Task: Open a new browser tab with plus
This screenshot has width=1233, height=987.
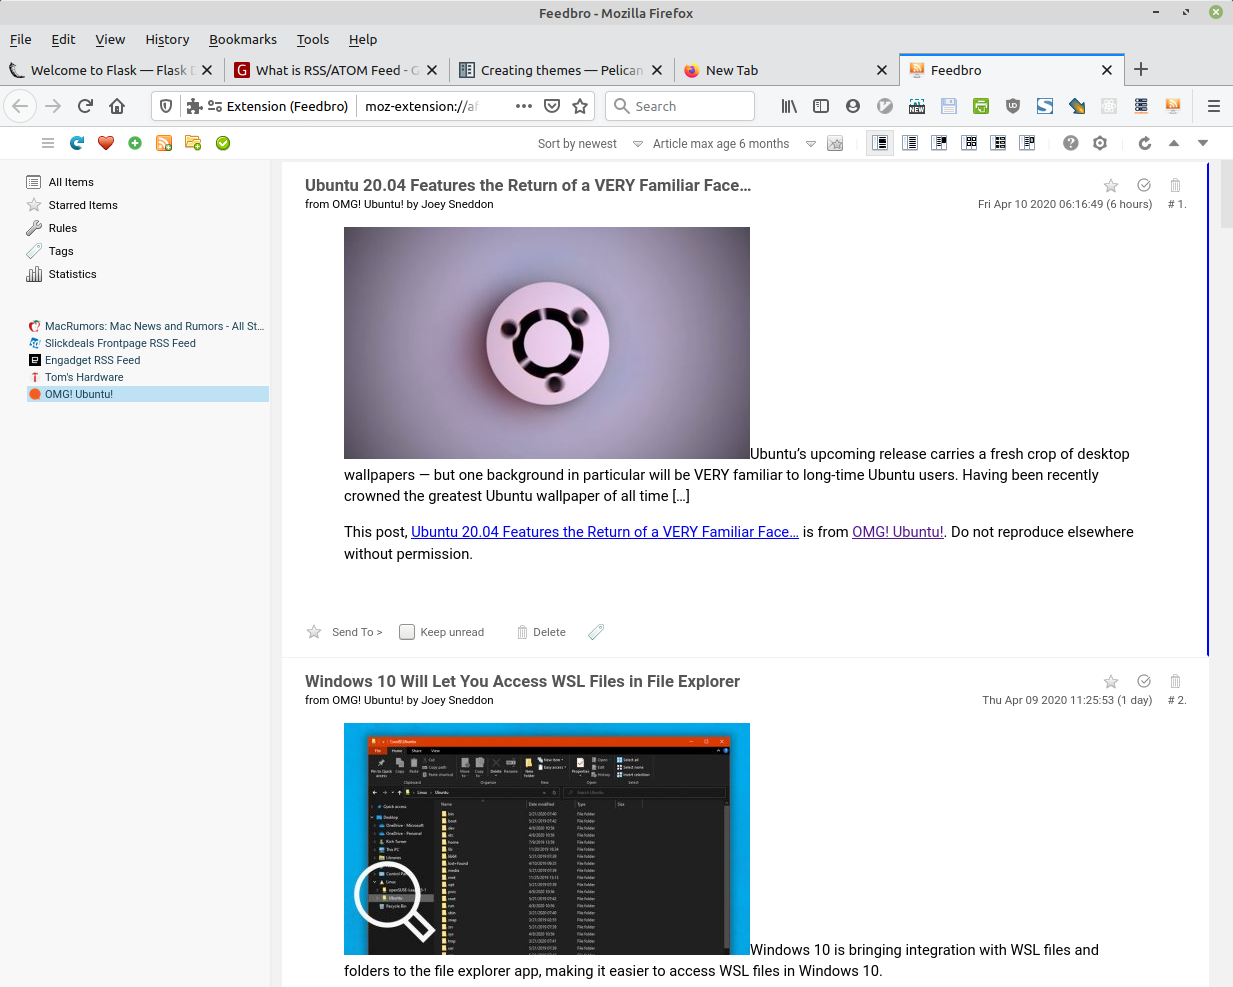Action: tap(1141, 69)
